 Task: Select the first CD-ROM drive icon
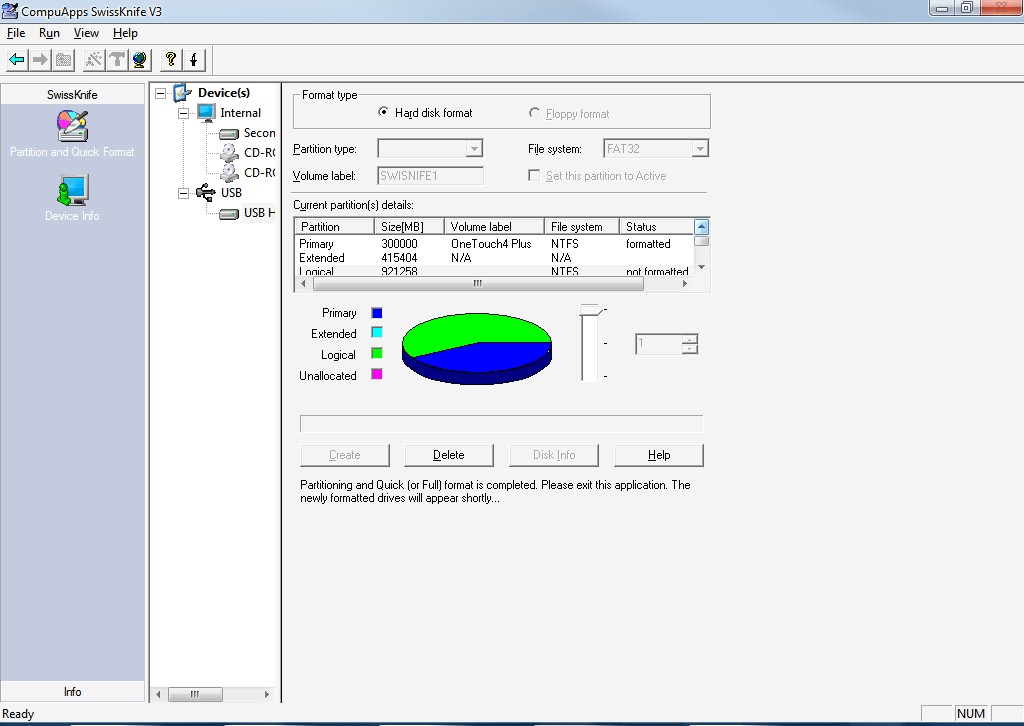(x=229, y=153)
